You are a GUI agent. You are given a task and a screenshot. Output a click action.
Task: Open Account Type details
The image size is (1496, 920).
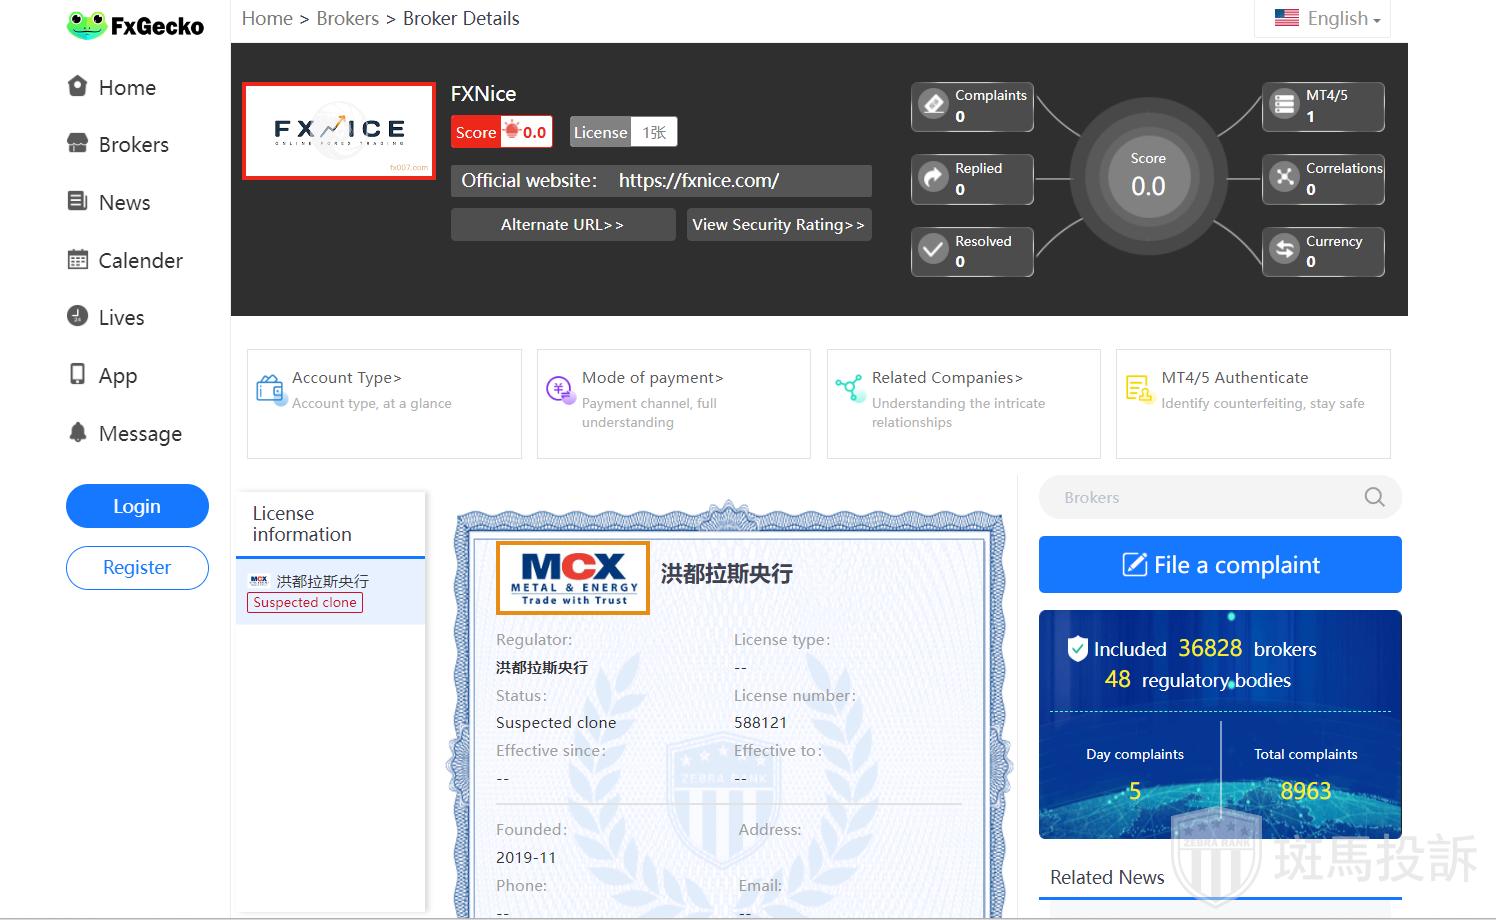coord(346,378)
